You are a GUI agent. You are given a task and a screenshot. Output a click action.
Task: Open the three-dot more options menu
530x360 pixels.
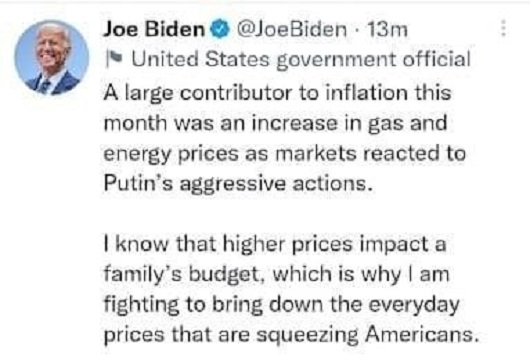[x=503, y=28]
